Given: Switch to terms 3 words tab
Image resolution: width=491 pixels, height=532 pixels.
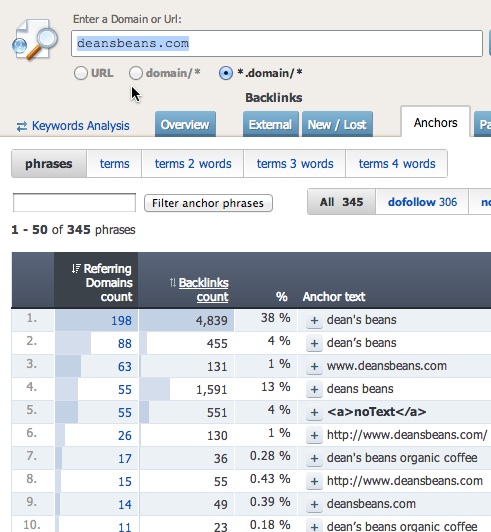Looking at the screenshot, I should tap(295, 164).
